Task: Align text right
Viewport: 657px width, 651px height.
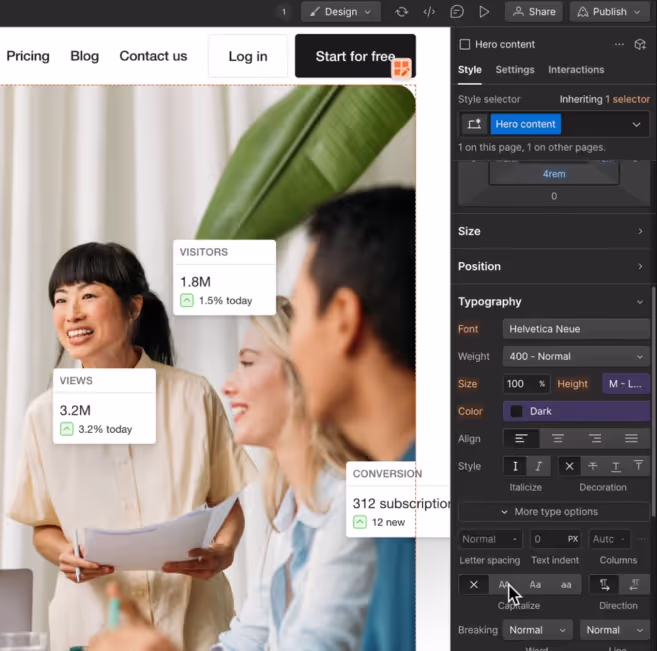Action: (x=595, y=439)
